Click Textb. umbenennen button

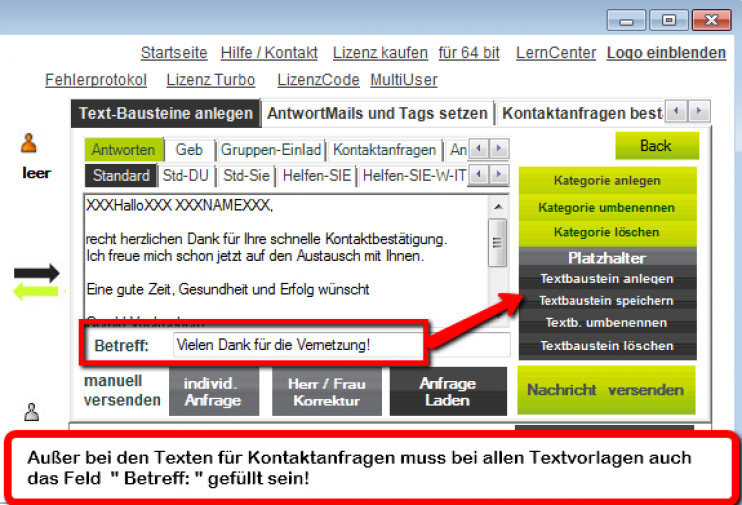(x=608, y=323)
